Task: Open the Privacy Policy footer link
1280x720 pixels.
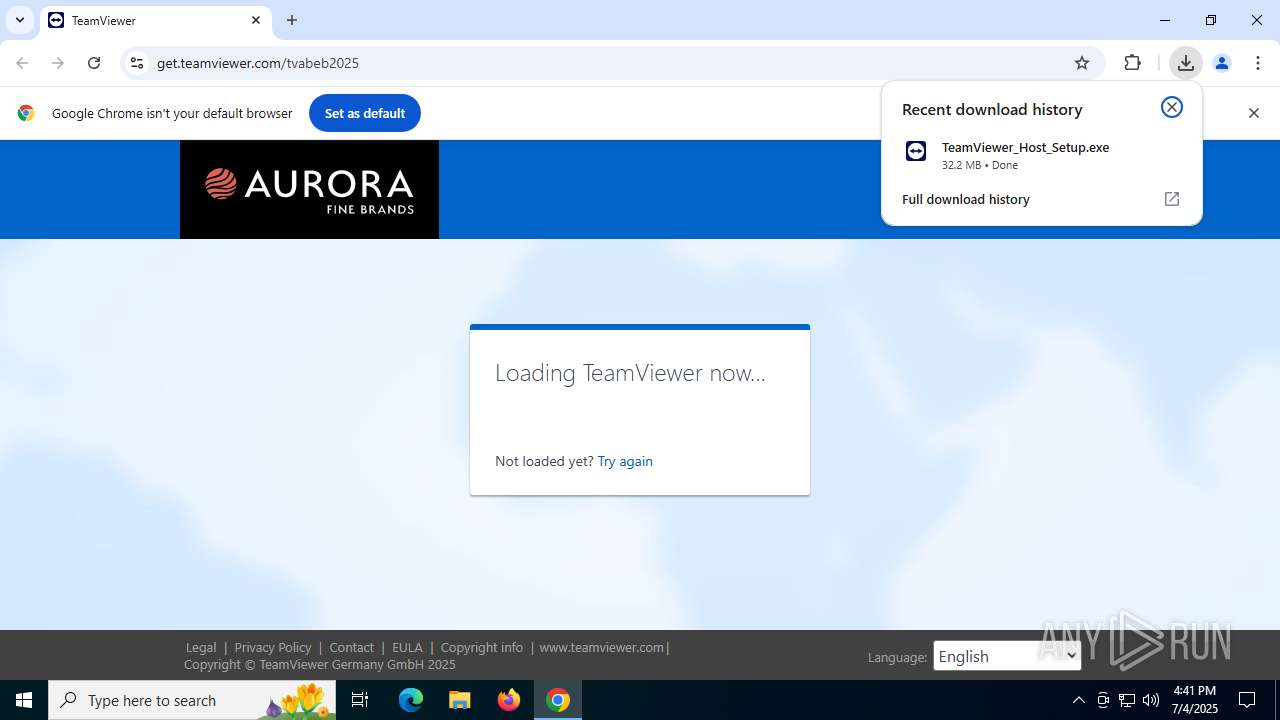Action: click(273, 647)
